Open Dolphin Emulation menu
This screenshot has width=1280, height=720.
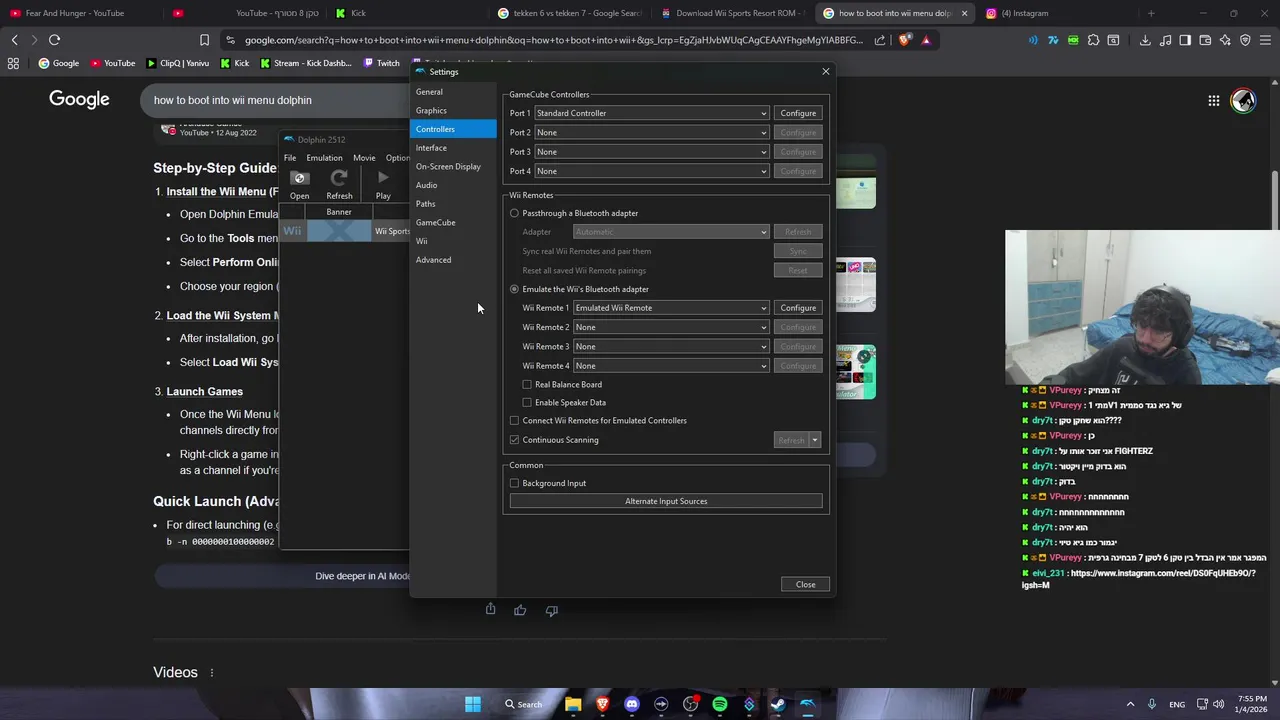[x=324, y=158]
